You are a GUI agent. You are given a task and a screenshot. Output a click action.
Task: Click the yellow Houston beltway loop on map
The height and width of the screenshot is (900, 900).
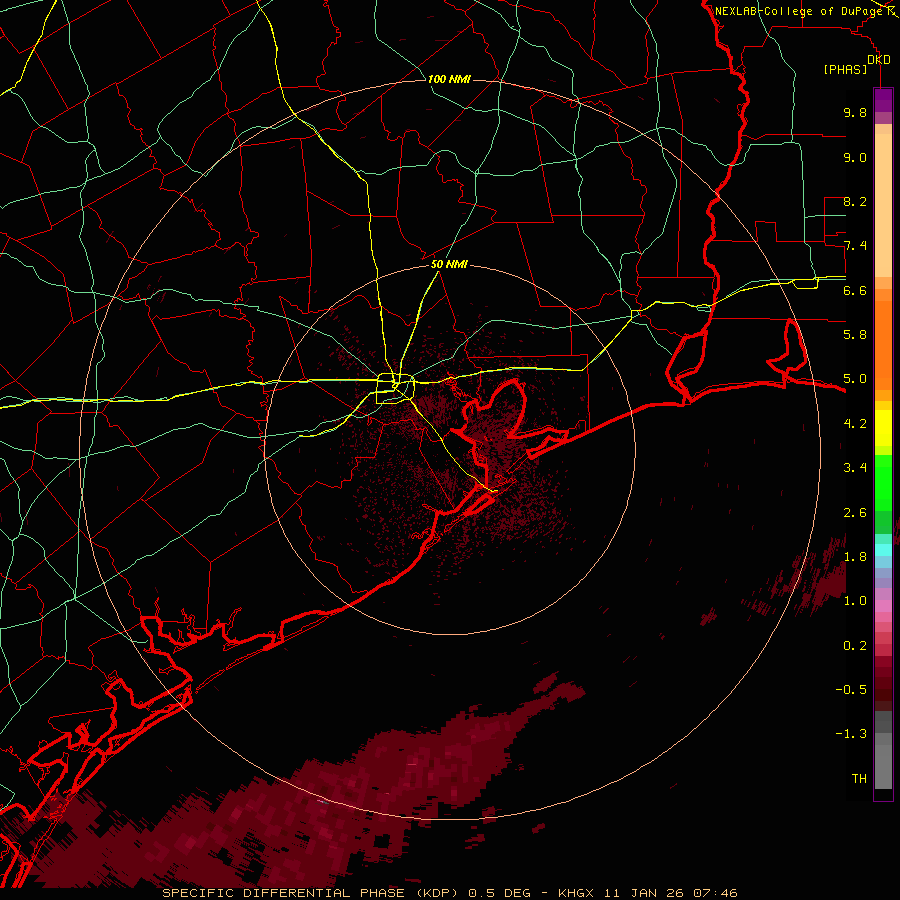point(395,389)
